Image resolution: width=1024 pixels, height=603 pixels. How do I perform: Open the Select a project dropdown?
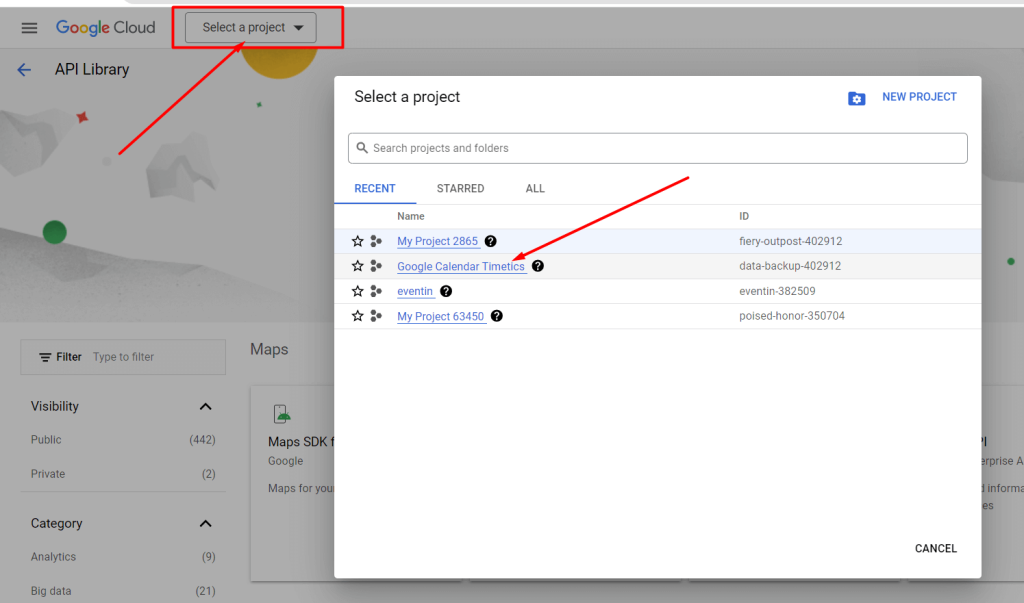coord(251,27)
